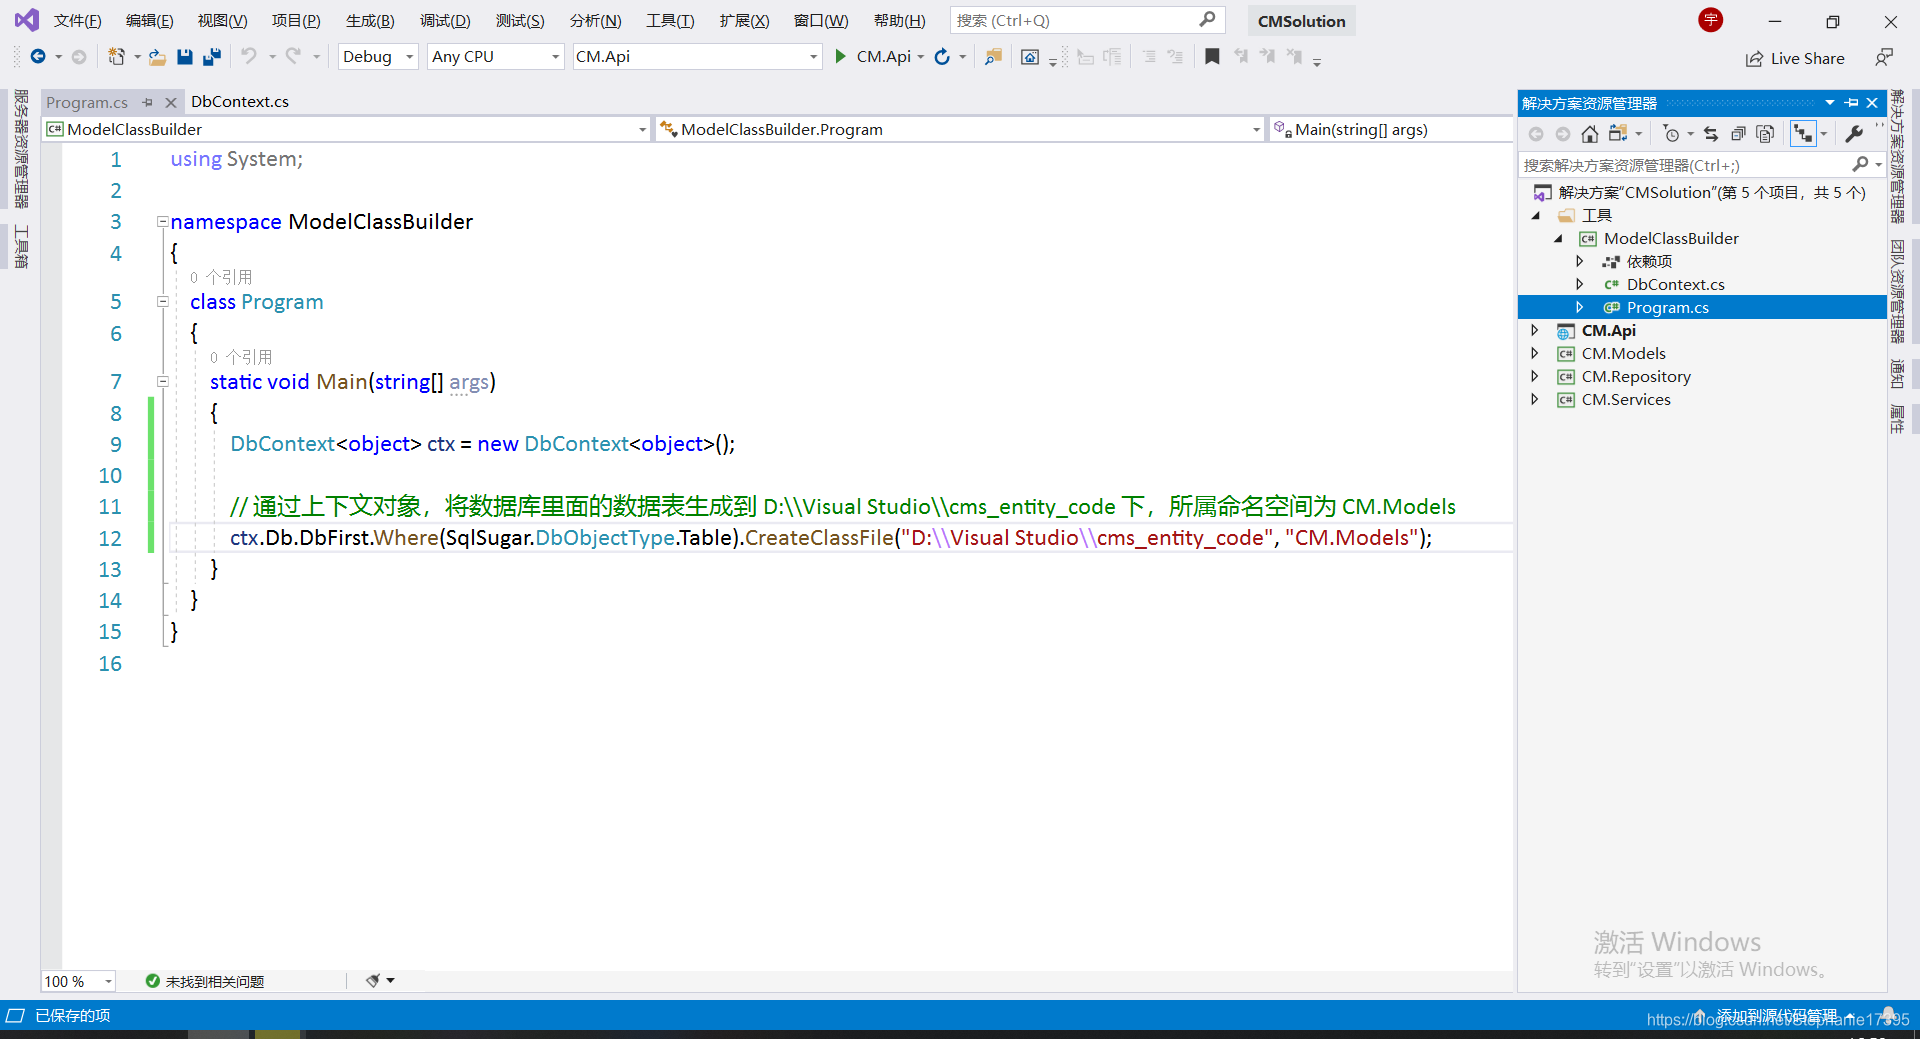This screenshot has width=1920, height=1039.
Task: Switch to the DbContext.cs tab
Action: click(x=240, y=101)
